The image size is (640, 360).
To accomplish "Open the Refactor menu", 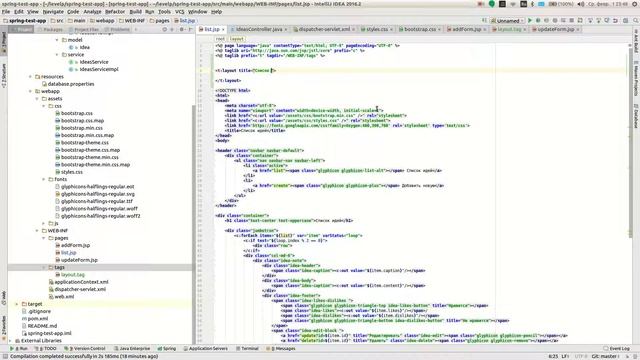I will (115, 12).
